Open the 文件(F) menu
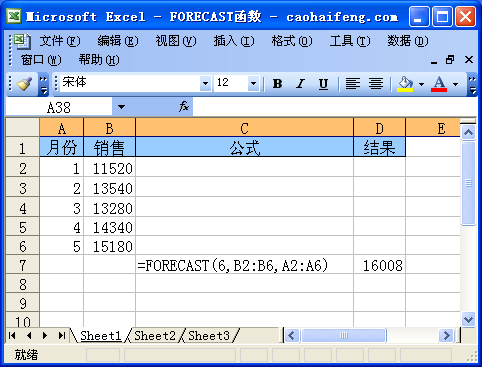Image resolution: width=482 pixels, height=367 pixels. tap(60, 41)
